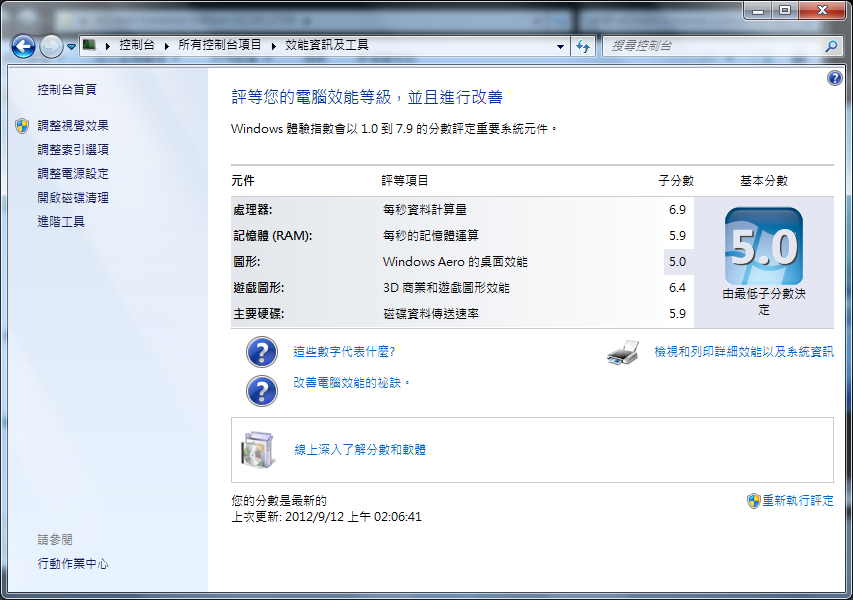This screenshot has height=600, width=853.
Task: Click the printer icon
Action: (623, 352)
